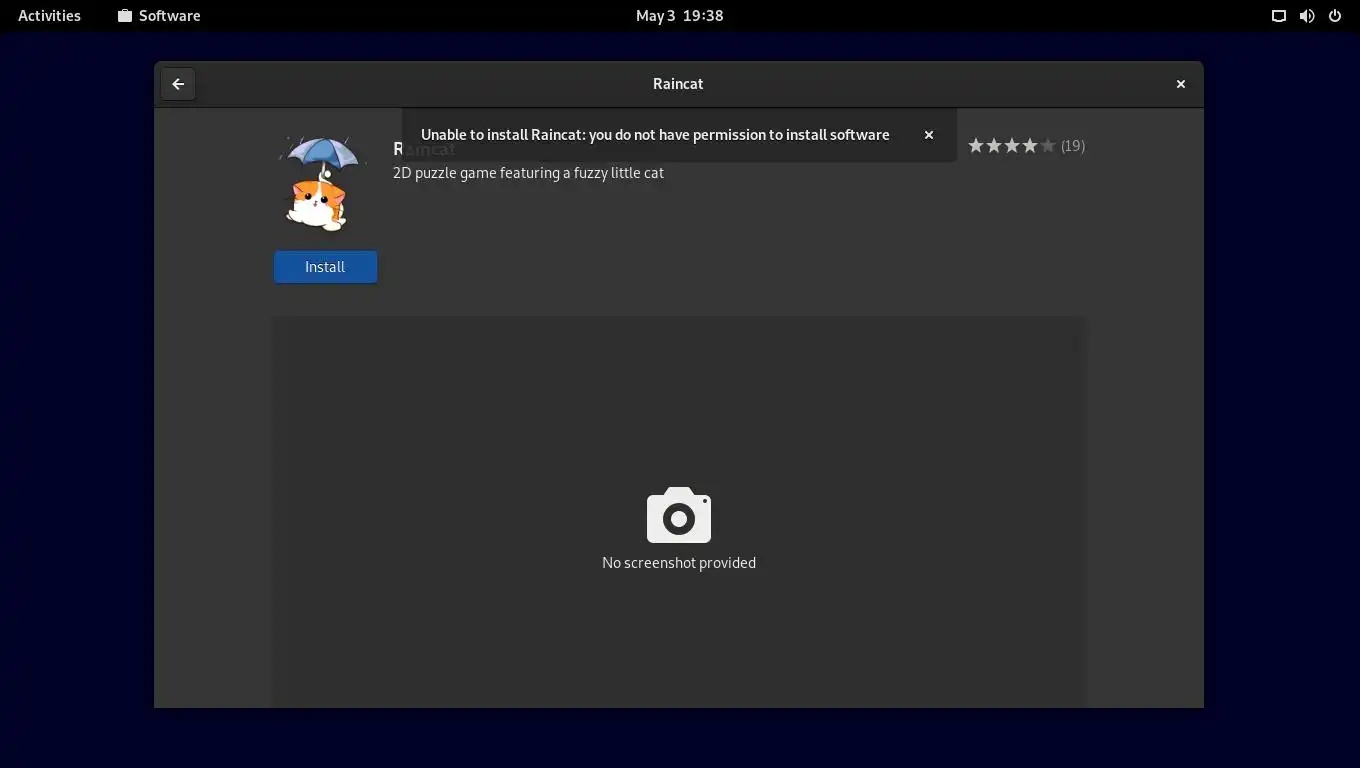Go back using the arrow button
The width and height of the screenshot is (1360, 768).
(x=178, y=84)
